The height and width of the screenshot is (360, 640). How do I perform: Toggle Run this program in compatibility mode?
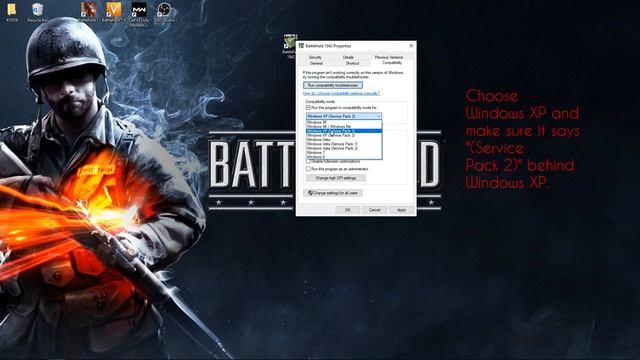308,108
